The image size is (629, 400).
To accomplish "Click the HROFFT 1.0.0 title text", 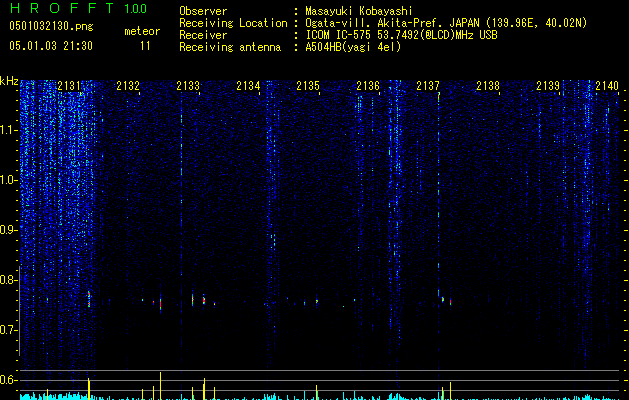I will pos(78,8).
